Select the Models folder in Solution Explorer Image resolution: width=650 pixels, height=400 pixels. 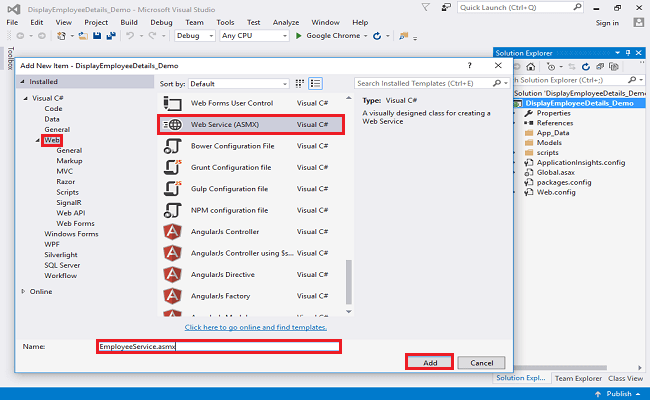point(549,143)
